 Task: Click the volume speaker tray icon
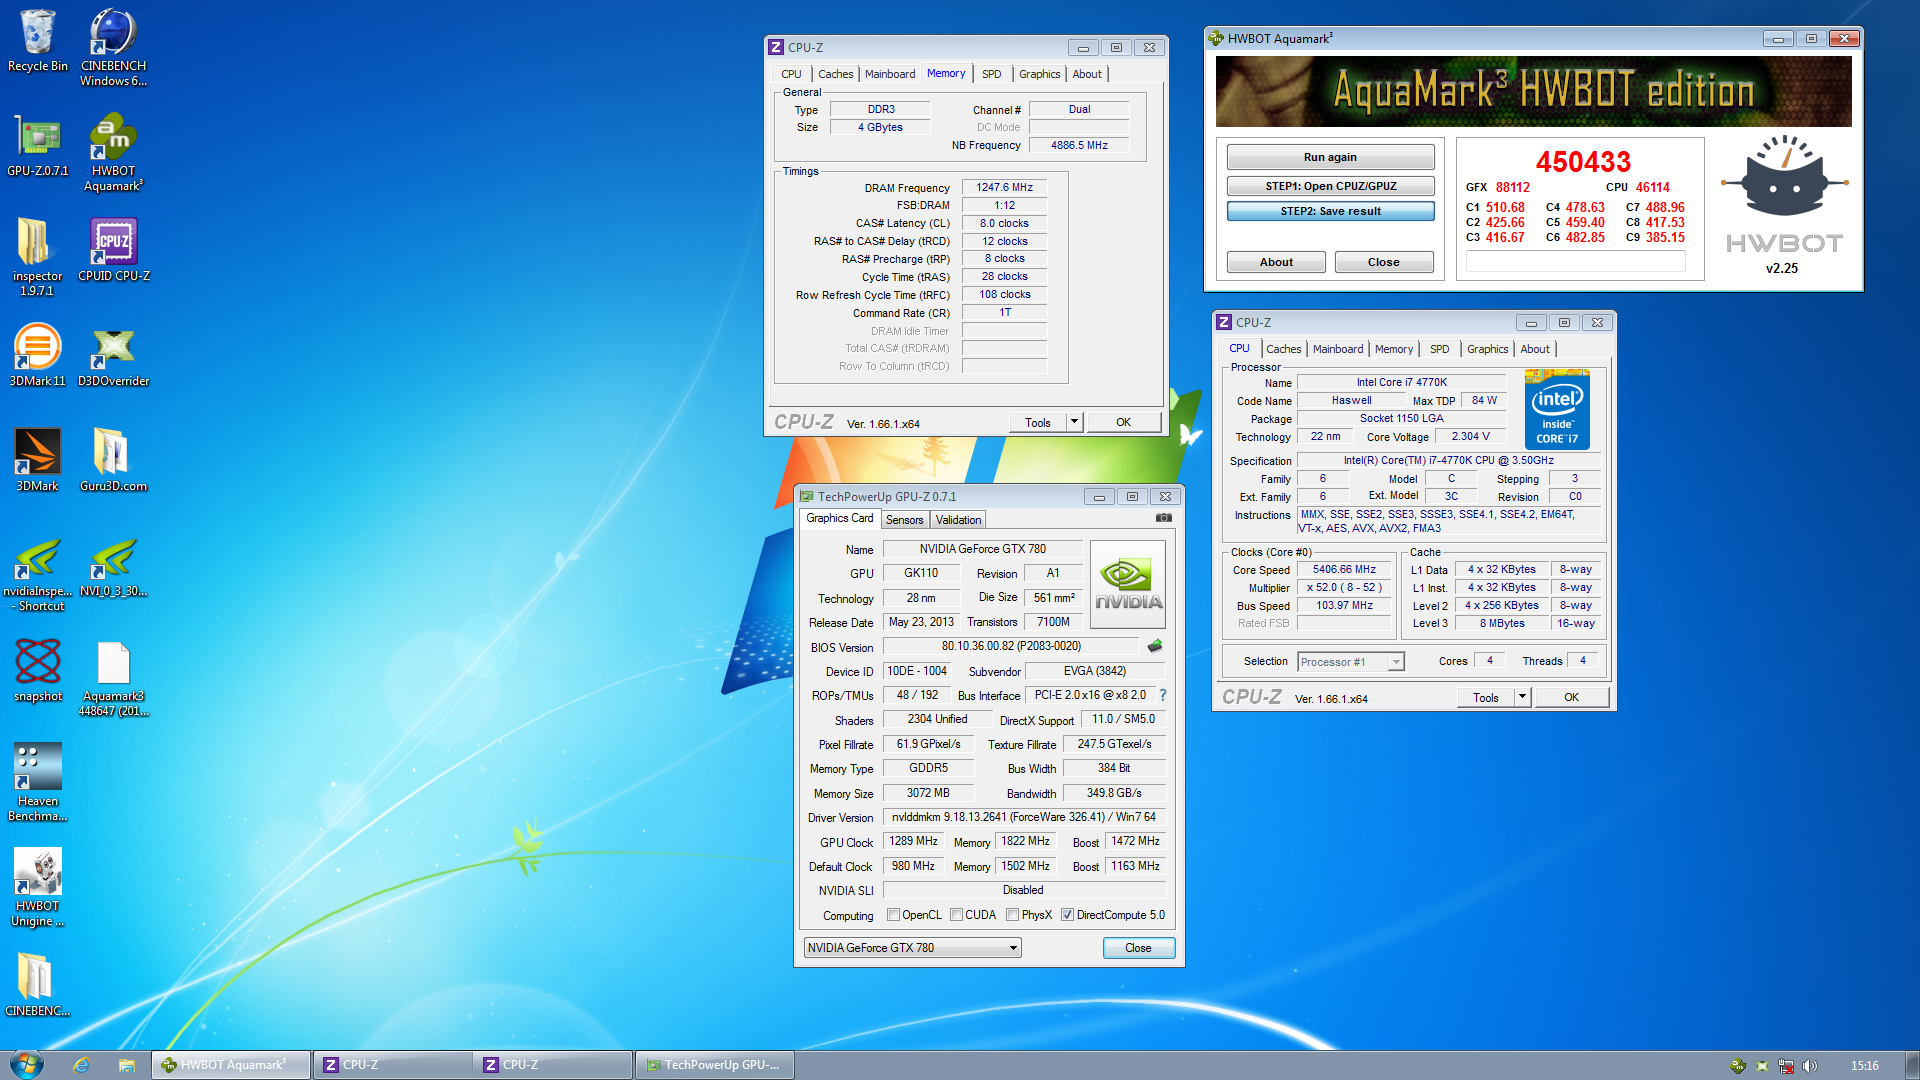pyautogui.click(x=1810, y=1066)
